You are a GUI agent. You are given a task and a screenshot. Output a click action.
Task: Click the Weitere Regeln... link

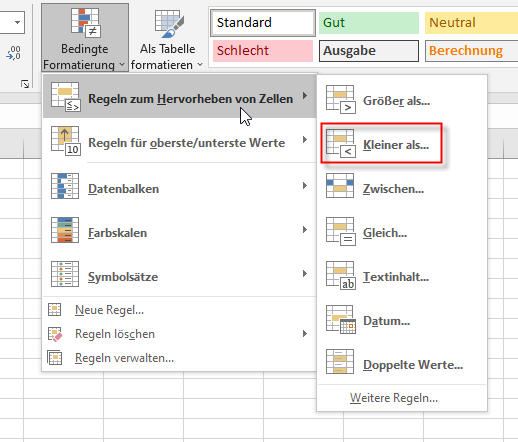(394, 398)
